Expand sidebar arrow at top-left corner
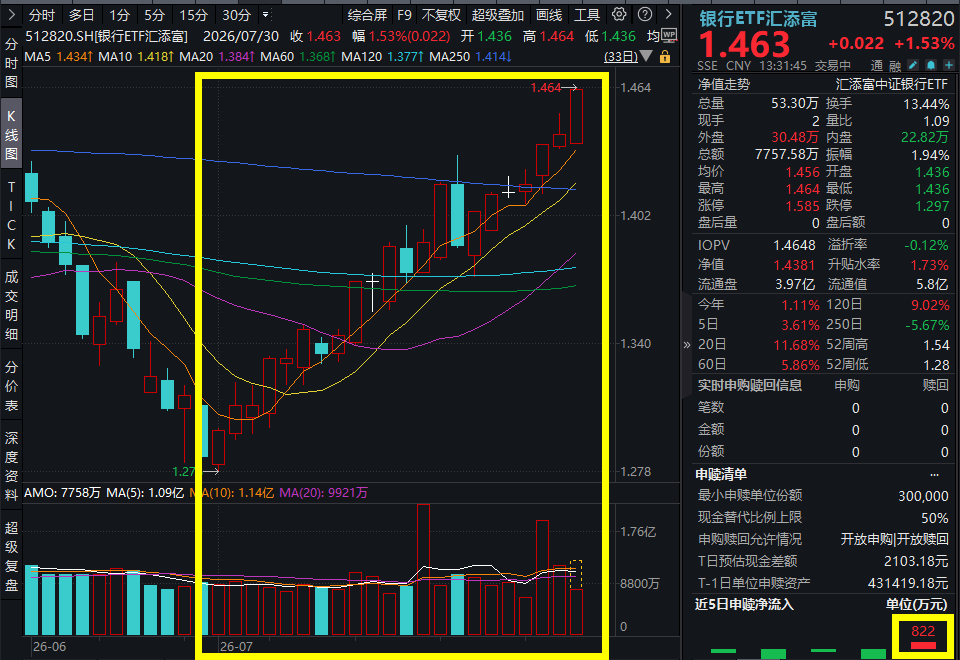The width and height of the screenshot is (960, 660). [x=11, y=15]
